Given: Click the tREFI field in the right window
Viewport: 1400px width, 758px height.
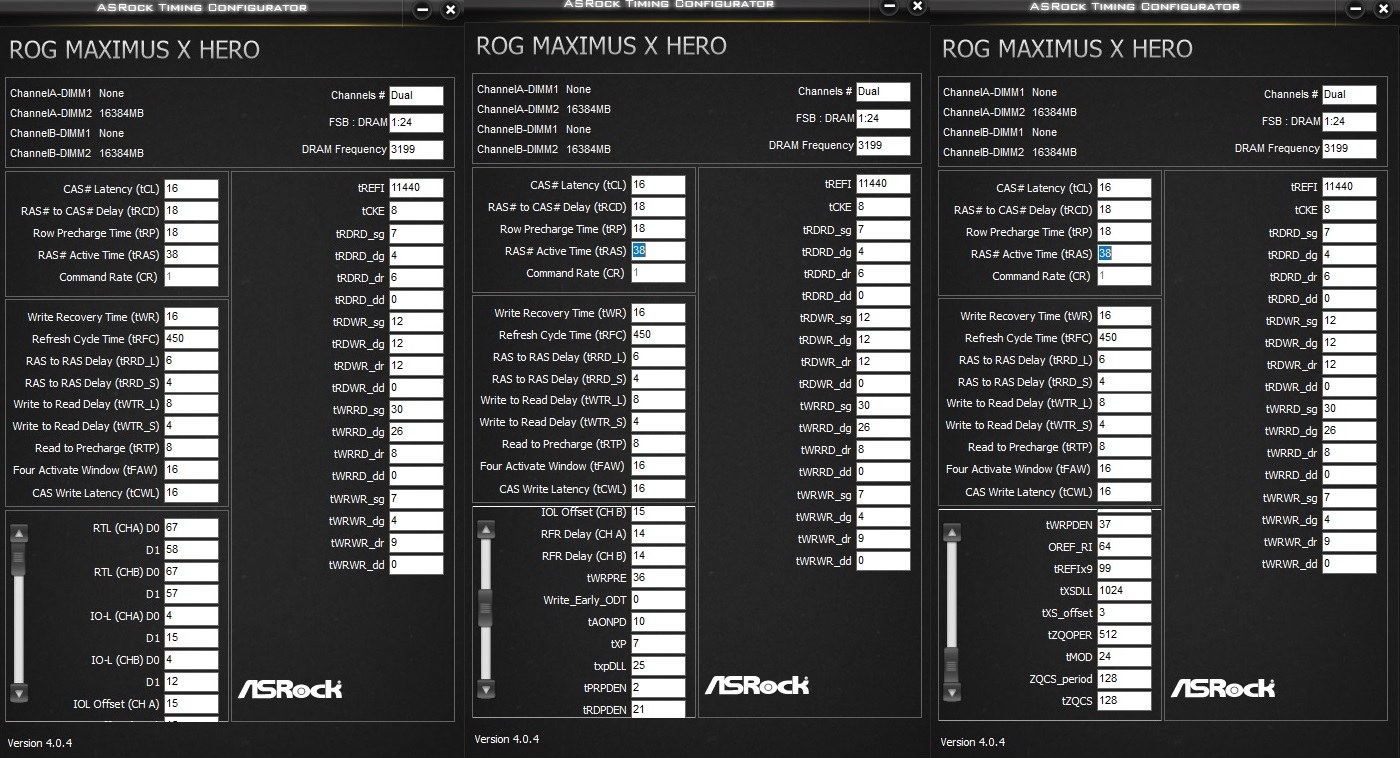Looking at the screenshot, I should pos(1349,187).
